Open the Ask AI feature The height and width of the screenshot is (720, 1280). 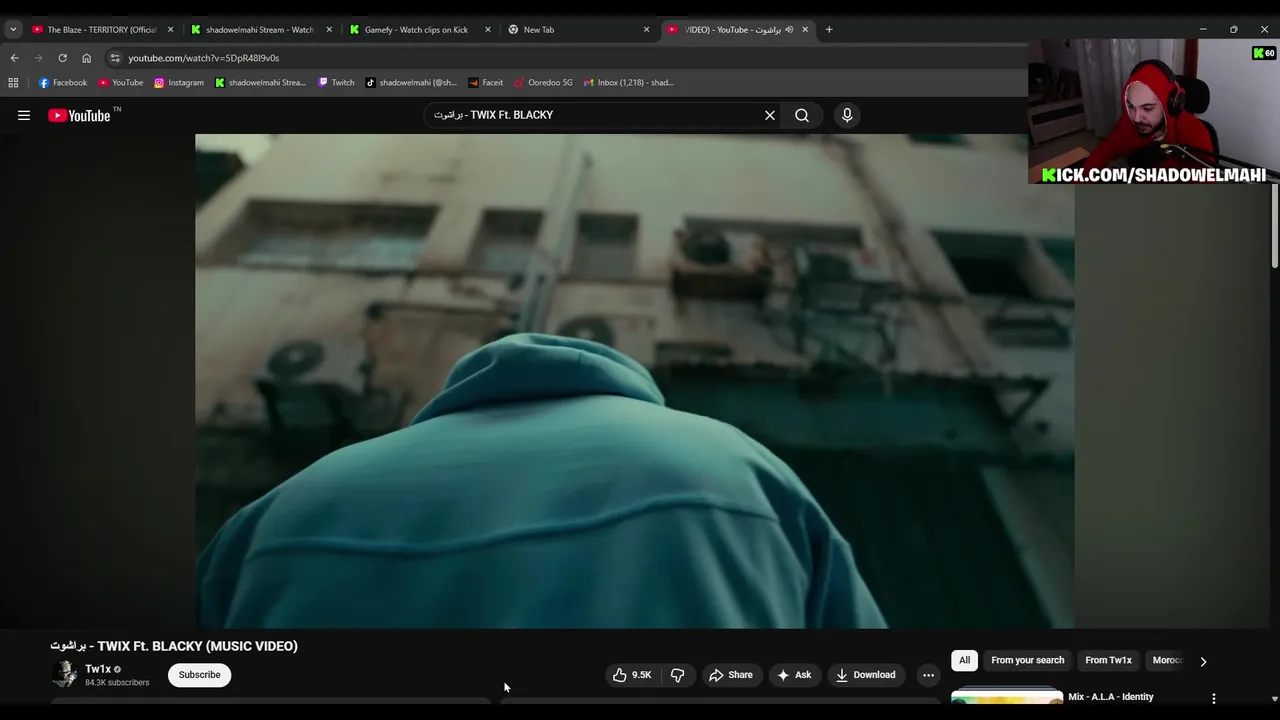pos(794,675)
